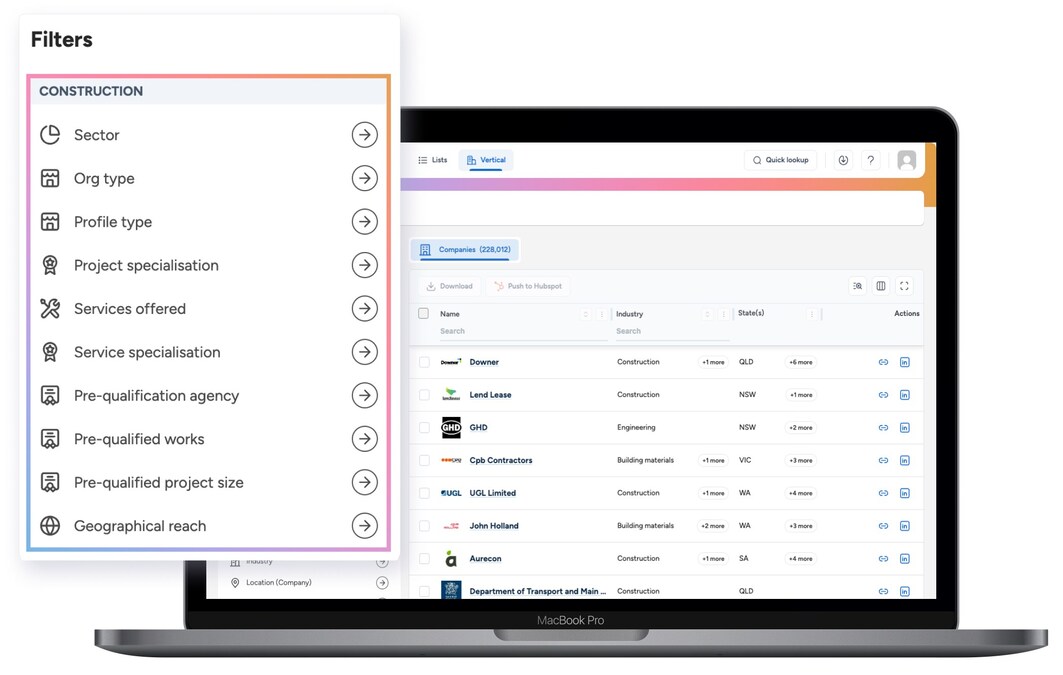Click the search-in-table magnifier icon
This screenshot has height=675, width=1063.
(857, 286)
